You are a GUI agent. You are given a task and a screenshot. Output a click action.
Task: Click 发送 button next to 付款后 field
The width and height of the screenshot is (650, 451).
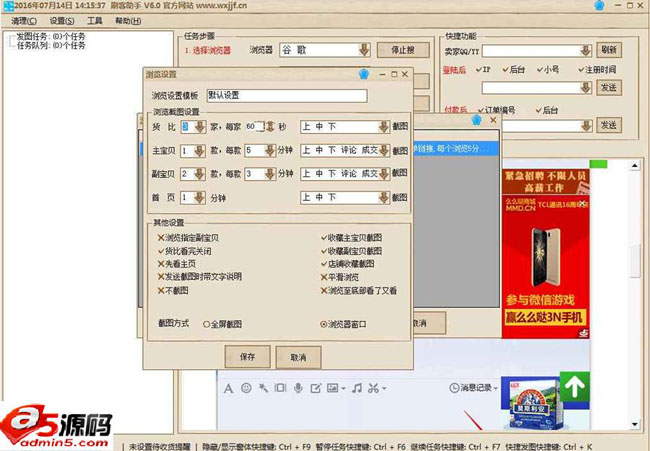609,125
